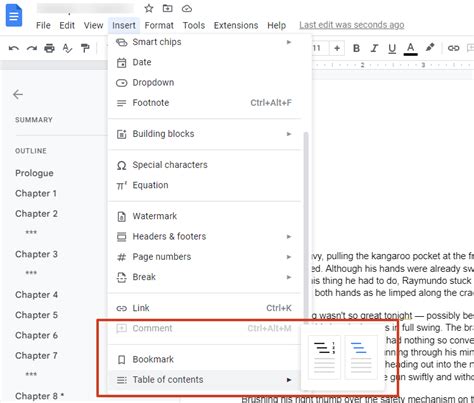
Task: Jump to Chapter 1 in the outline
Action: (36, 193)
